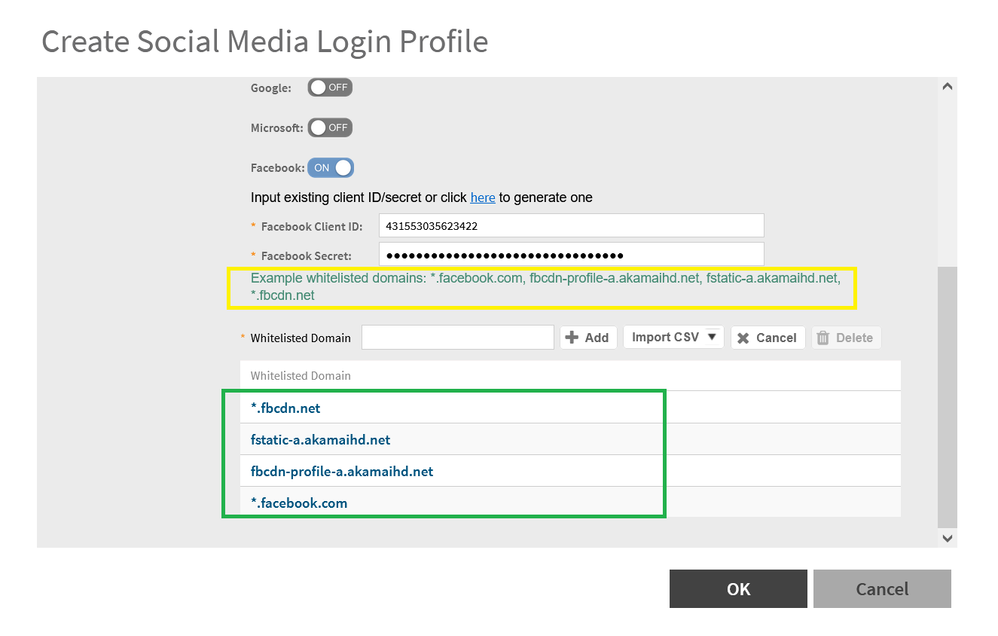This screenshot has width=998, height=636.
Task: Open the Import CSV dropdown
Action: point(674,338)
